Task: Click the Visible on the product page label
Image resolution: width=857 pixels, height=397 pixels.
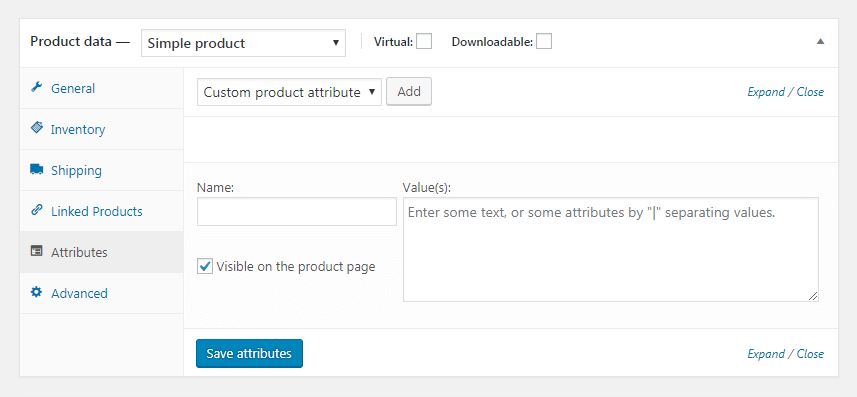Action: point(296,267)
